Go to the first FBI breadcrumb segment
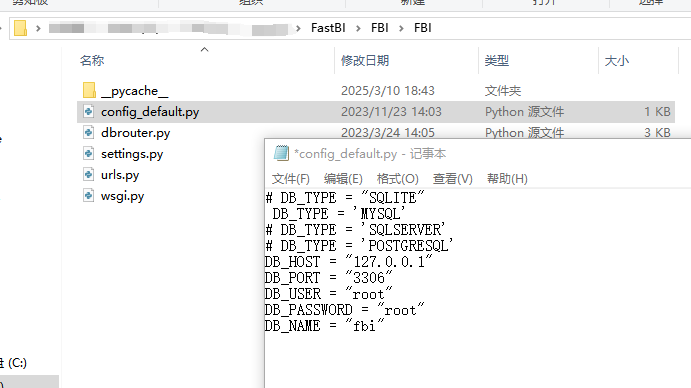Image resolution: width=691 pixels, height=388 pixels. (x=379, y=28)
